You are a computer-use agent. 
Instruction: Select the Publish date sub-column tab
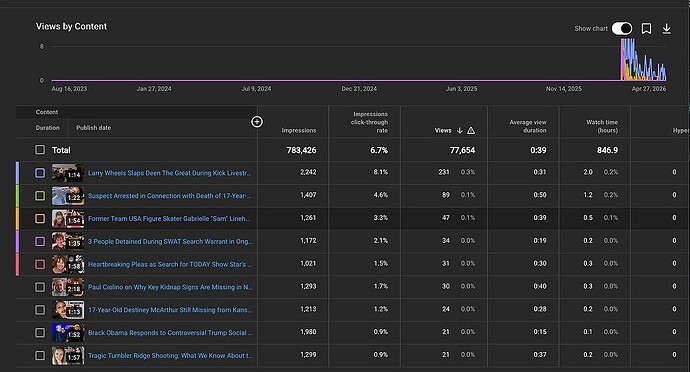coord(94,128)
